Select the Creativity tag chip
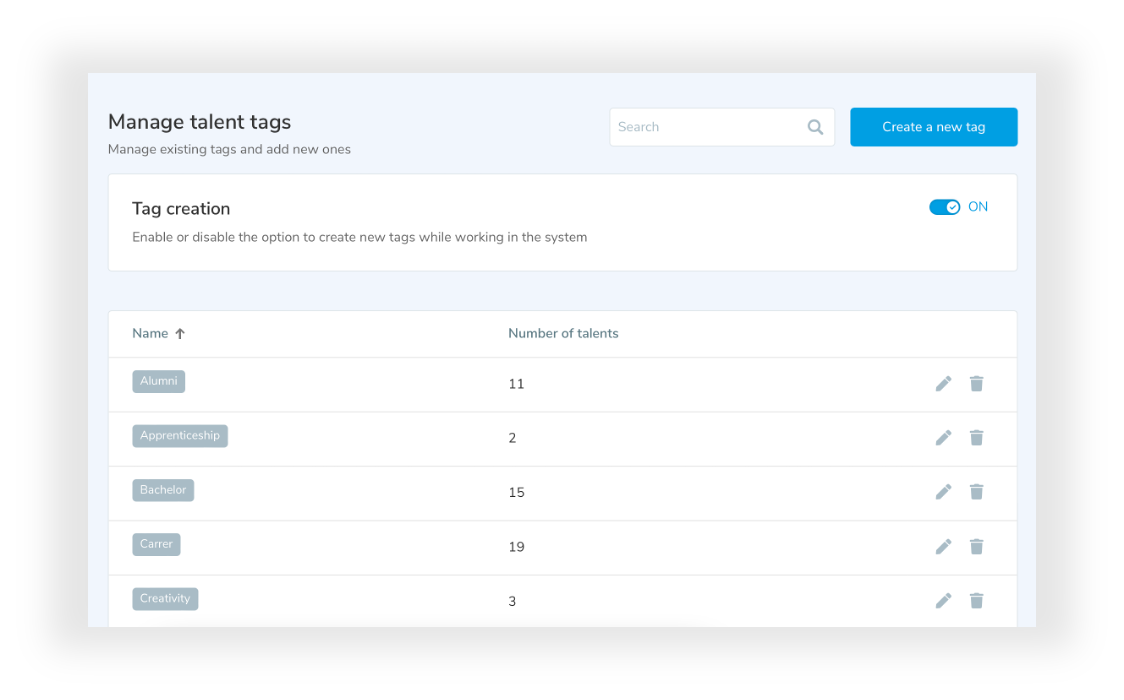 [x=165, y=599]
